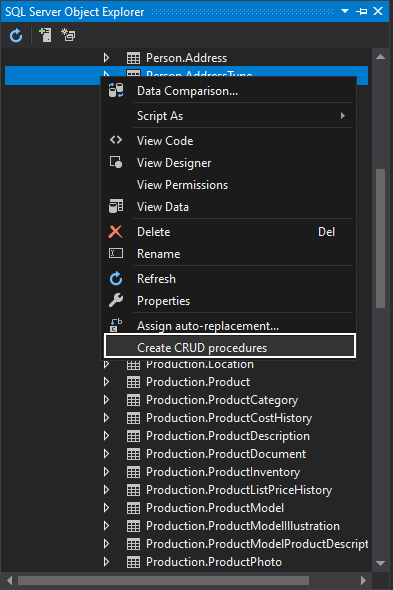Click the View Data table icon
This screenshot has height=590, width=393.
pos(116,206)
